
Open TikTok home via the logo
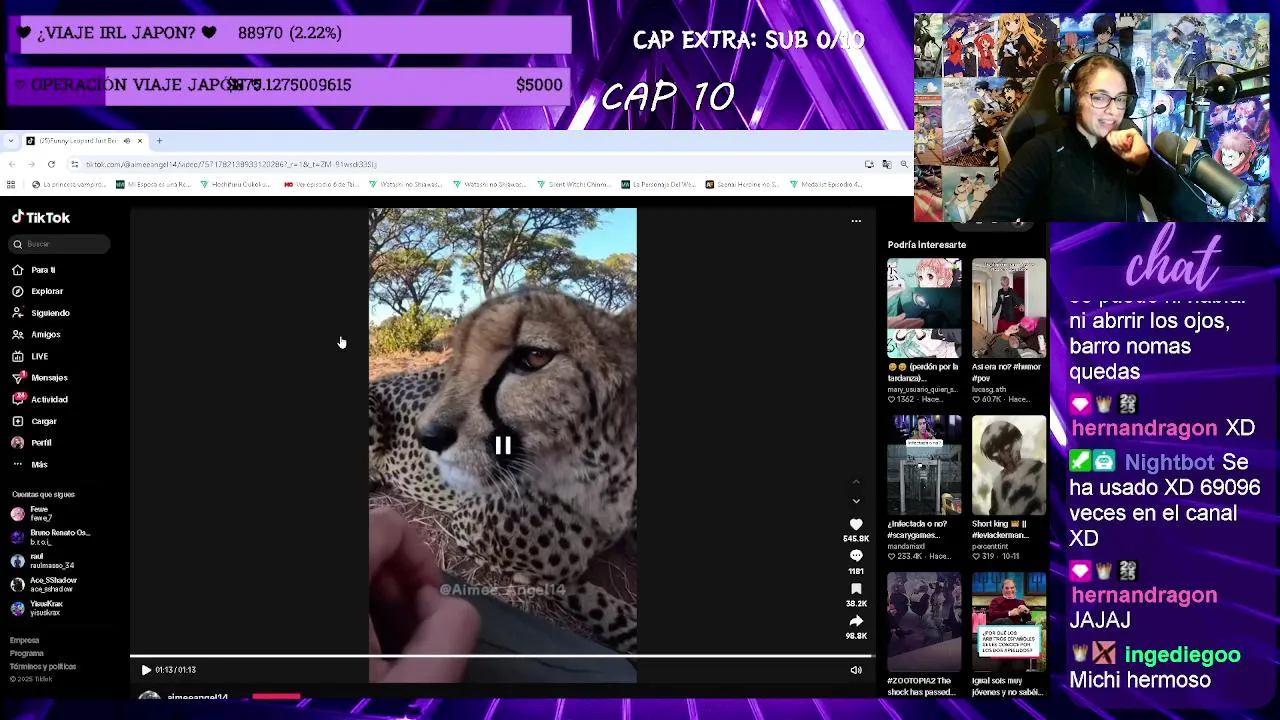point(41,217)
